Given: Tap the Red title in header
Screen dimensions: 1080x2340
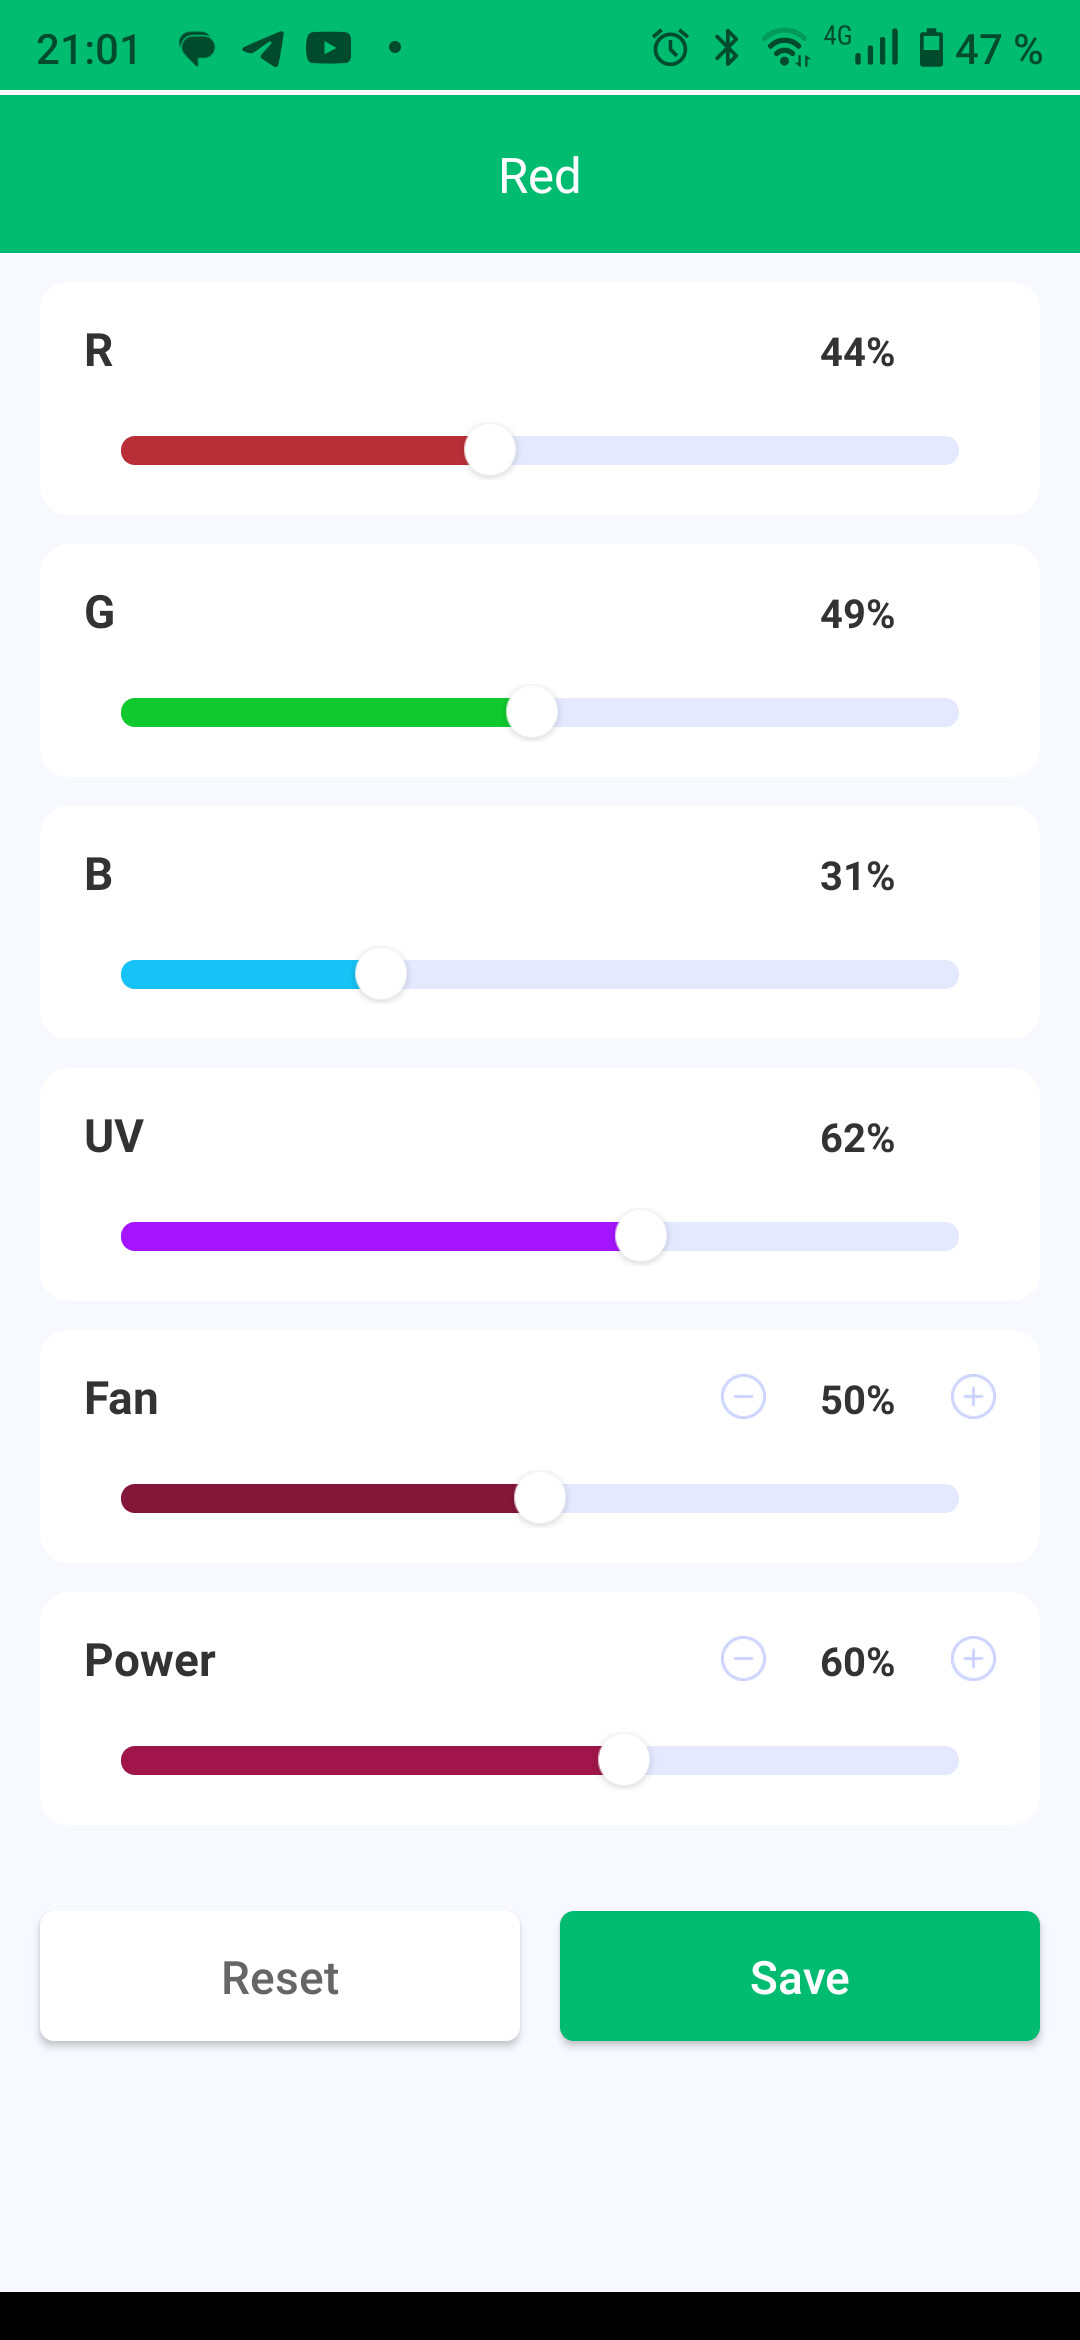Looking at the screenshot, I should click(x=540, y=176).
